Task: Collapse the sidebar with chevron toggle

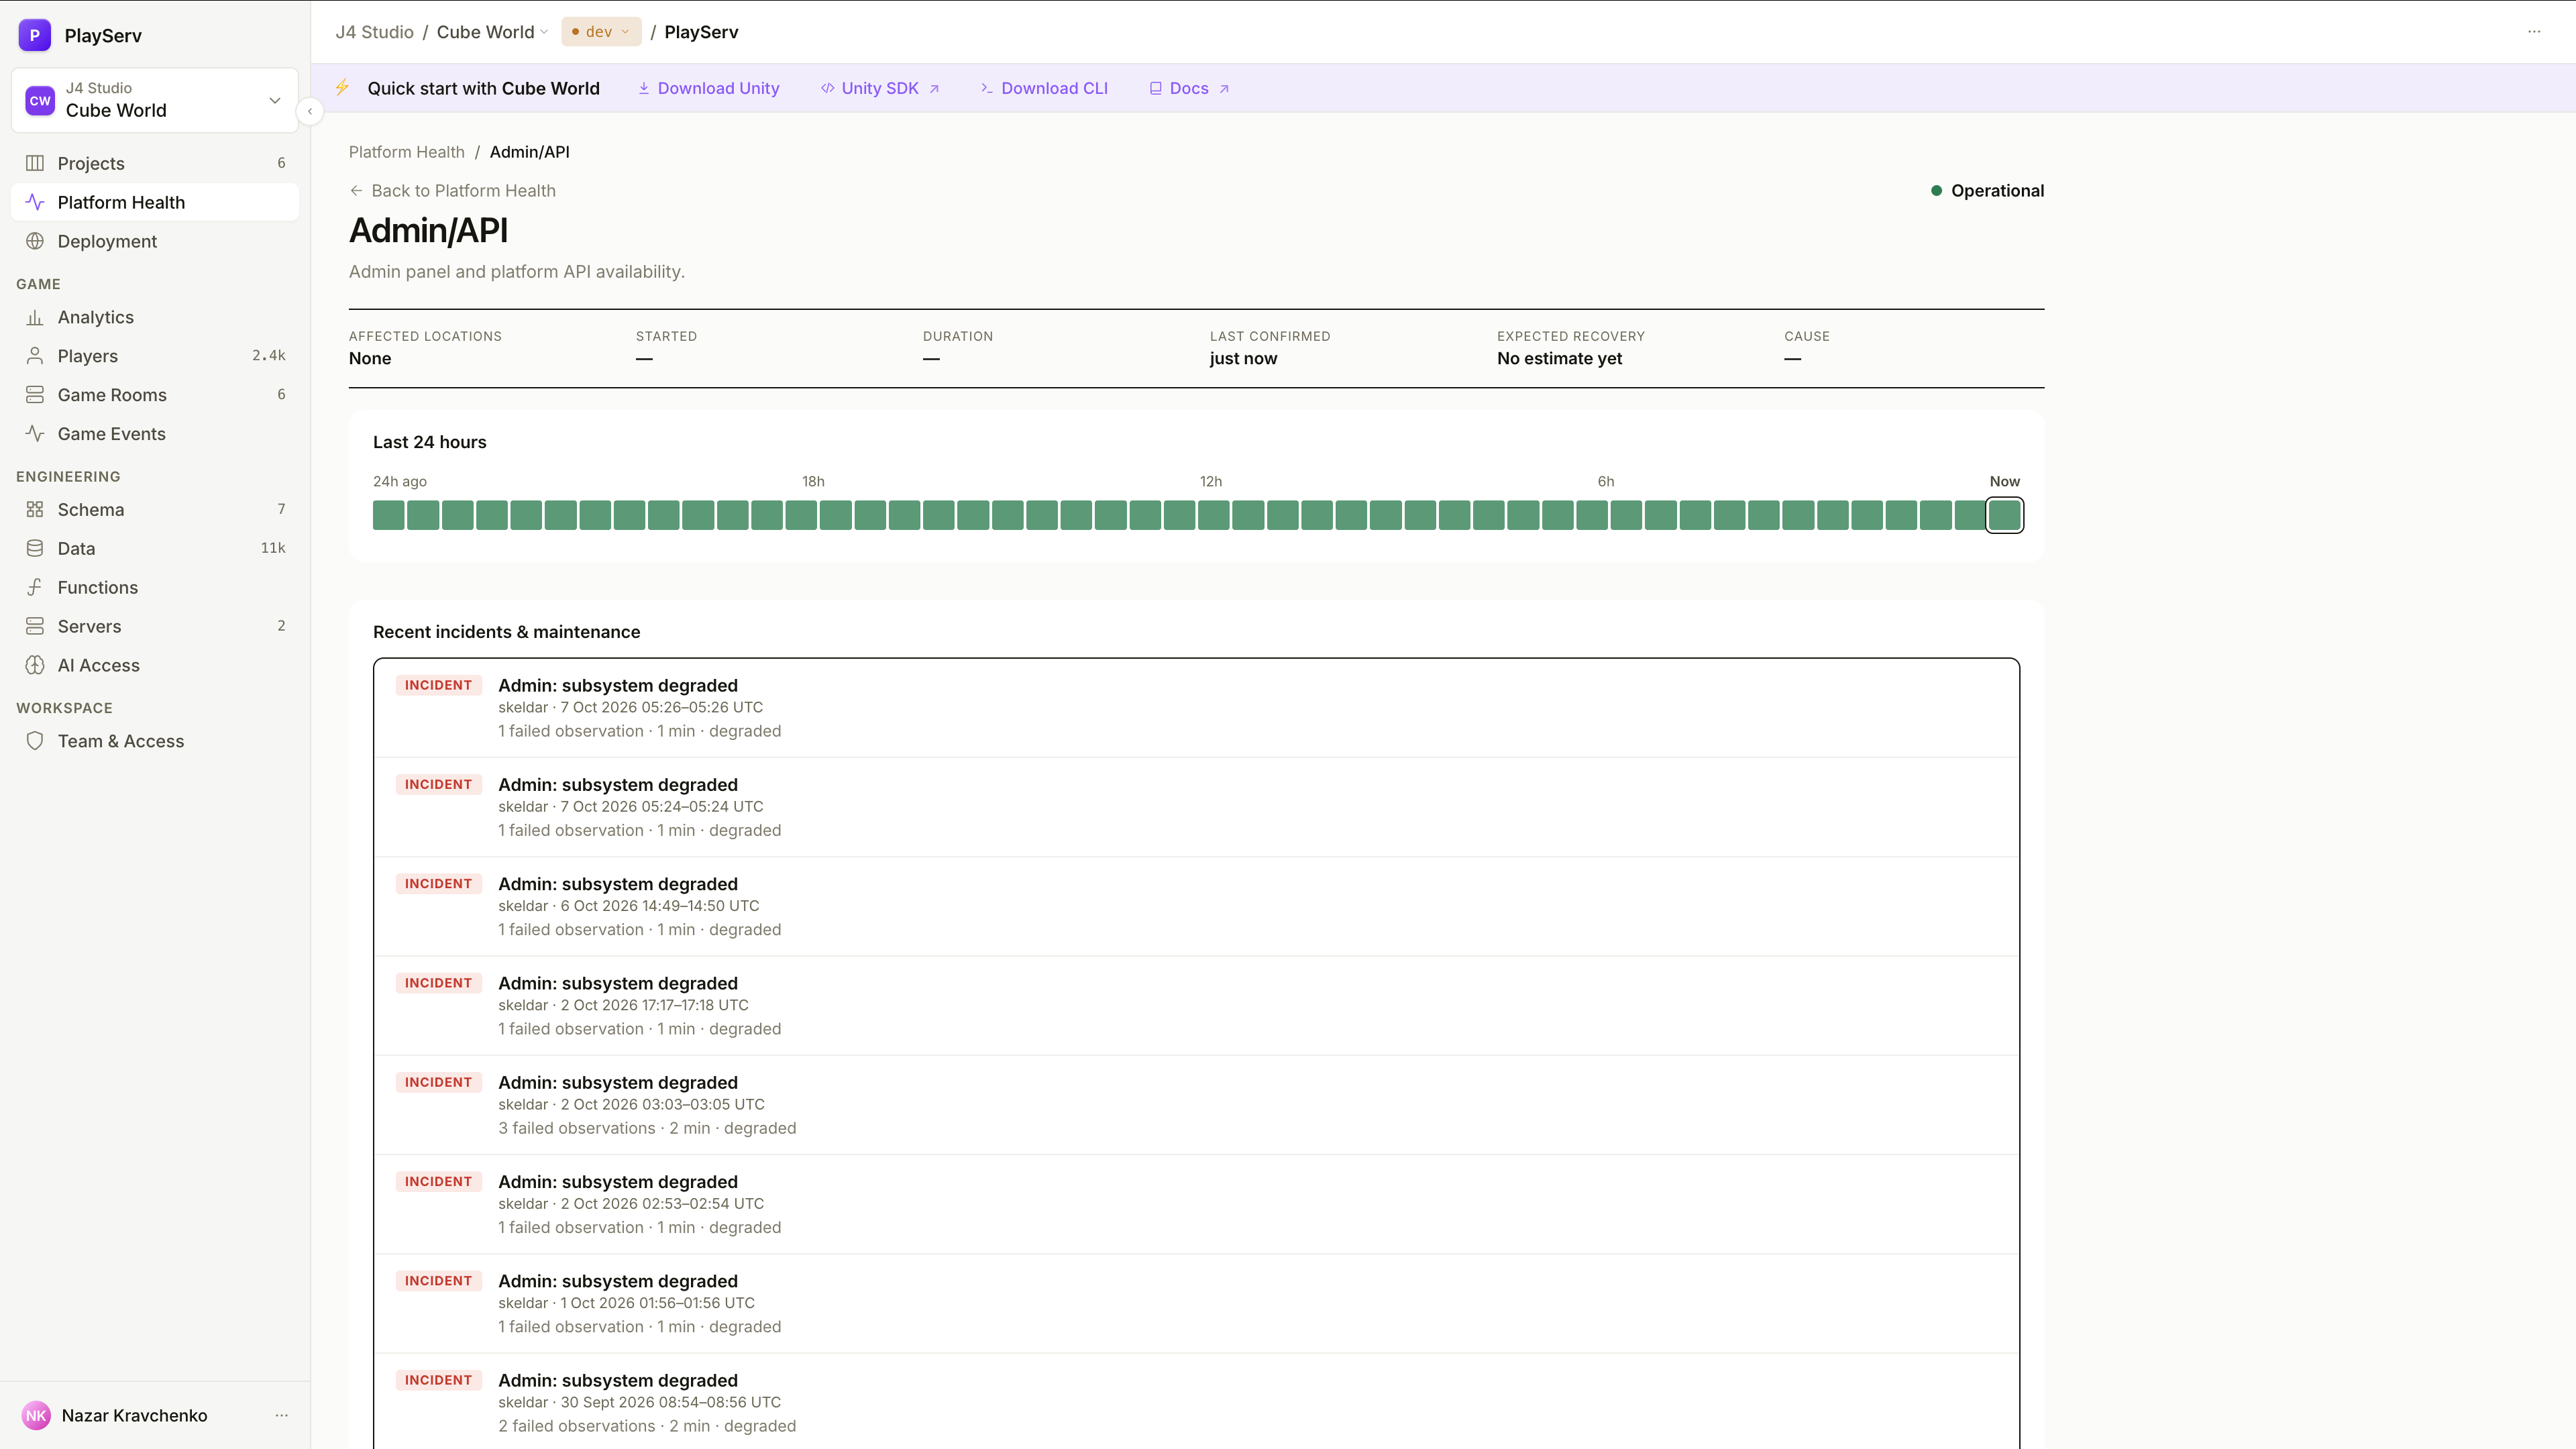Action: coord(310,111)
